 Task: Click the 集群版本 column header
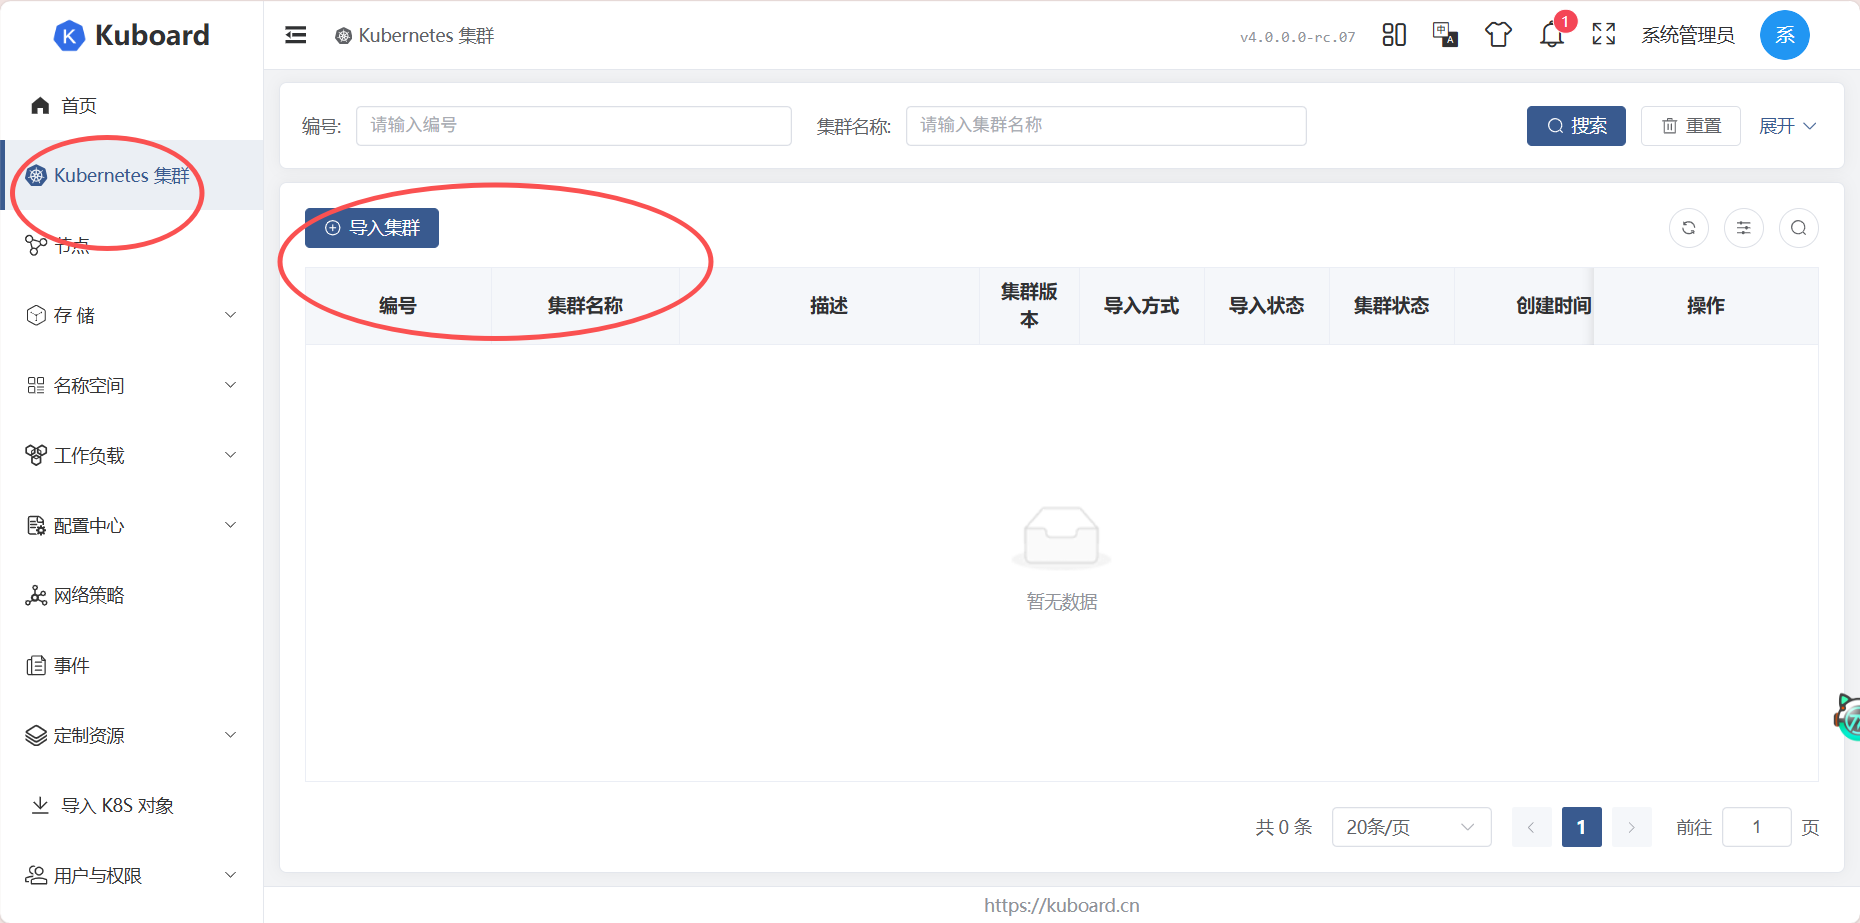click(1029, 306)
